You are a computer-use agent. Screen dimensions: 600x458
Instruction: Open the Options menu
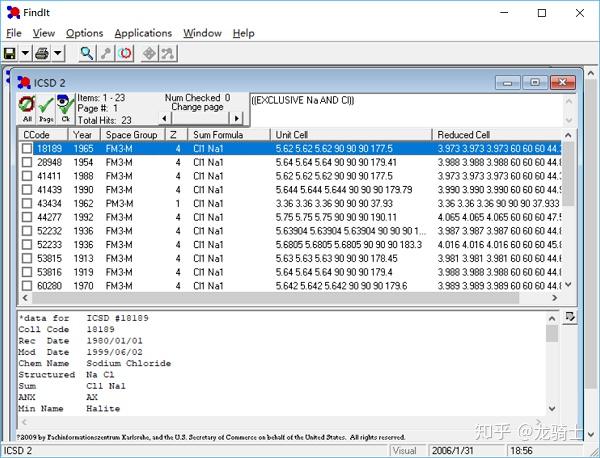click(85, 33)
